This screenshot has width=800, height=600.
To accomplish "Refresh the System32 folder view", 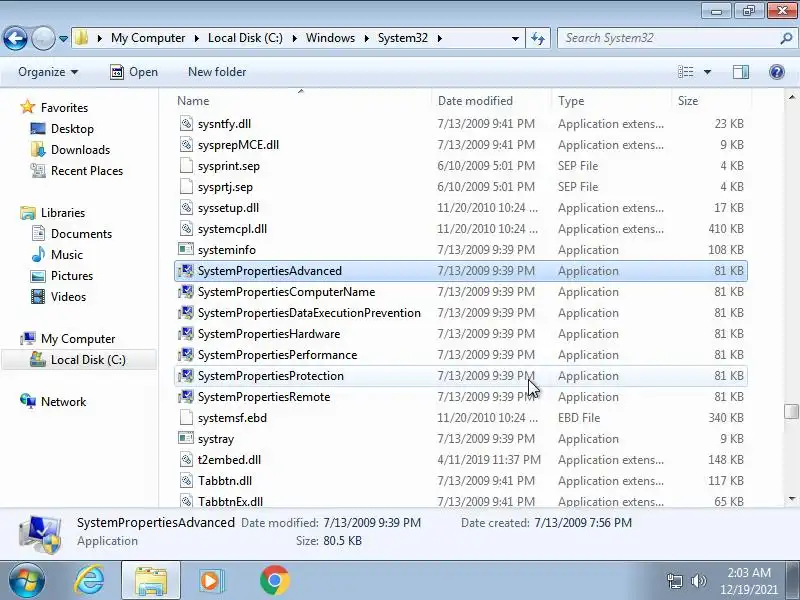I will 538,38.
